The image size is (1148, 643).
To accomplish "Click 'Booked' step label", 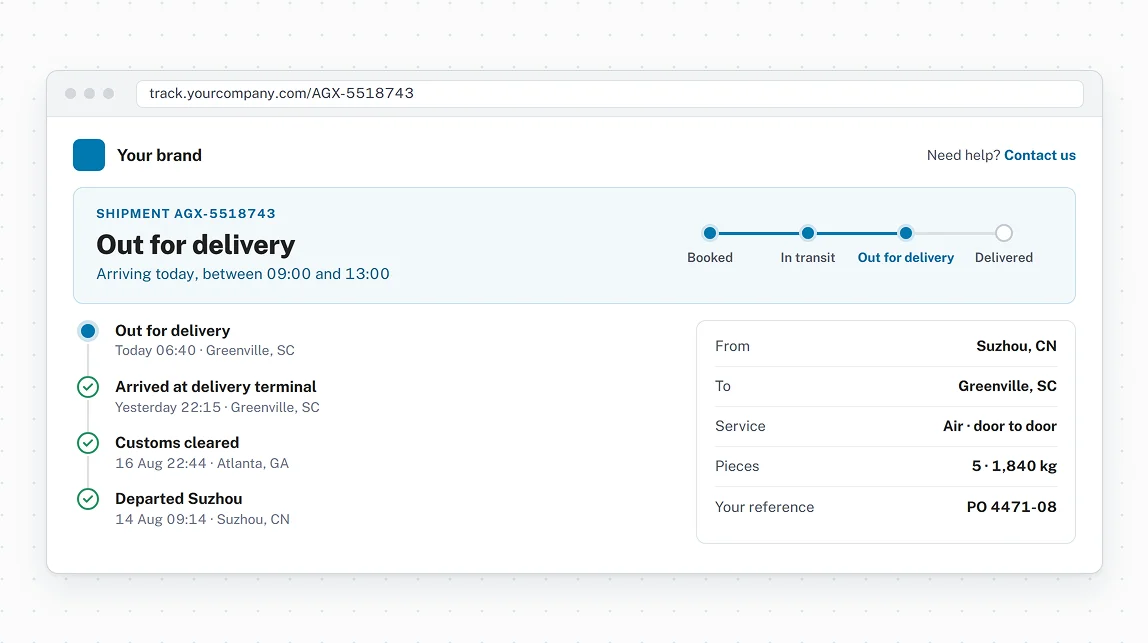I will click(710, 258).
